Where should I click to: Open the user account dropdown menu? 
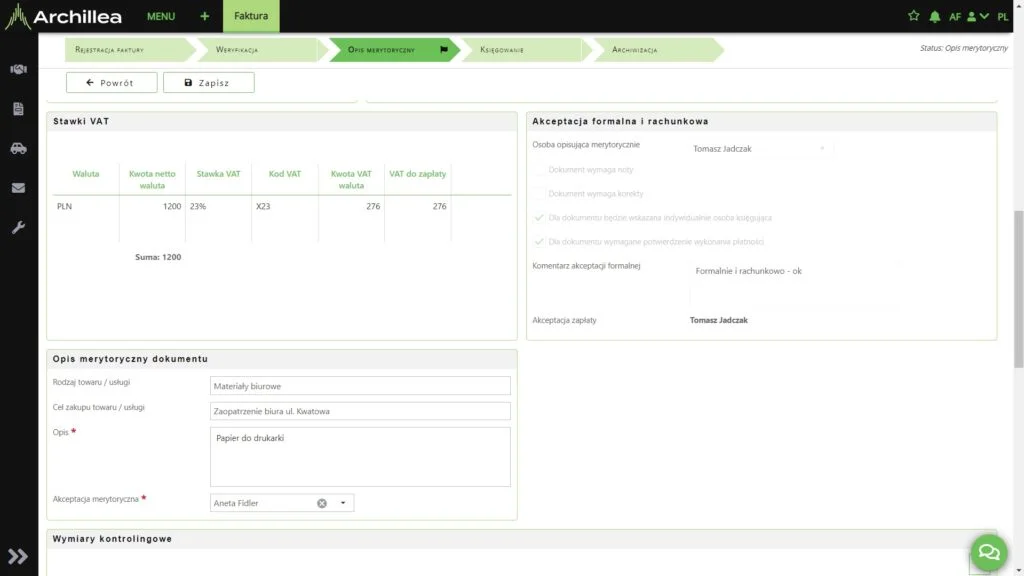tap(978, 17)
